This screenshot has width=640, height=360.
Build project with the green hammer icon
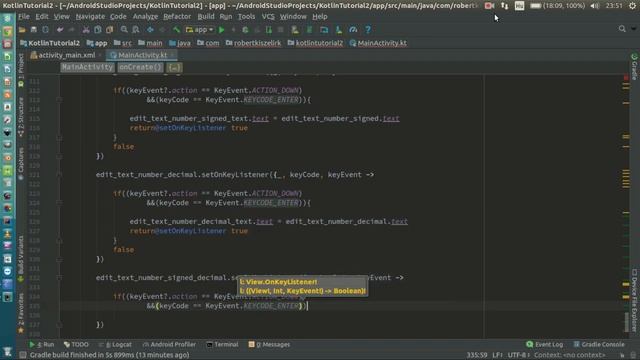coord(176,29)
